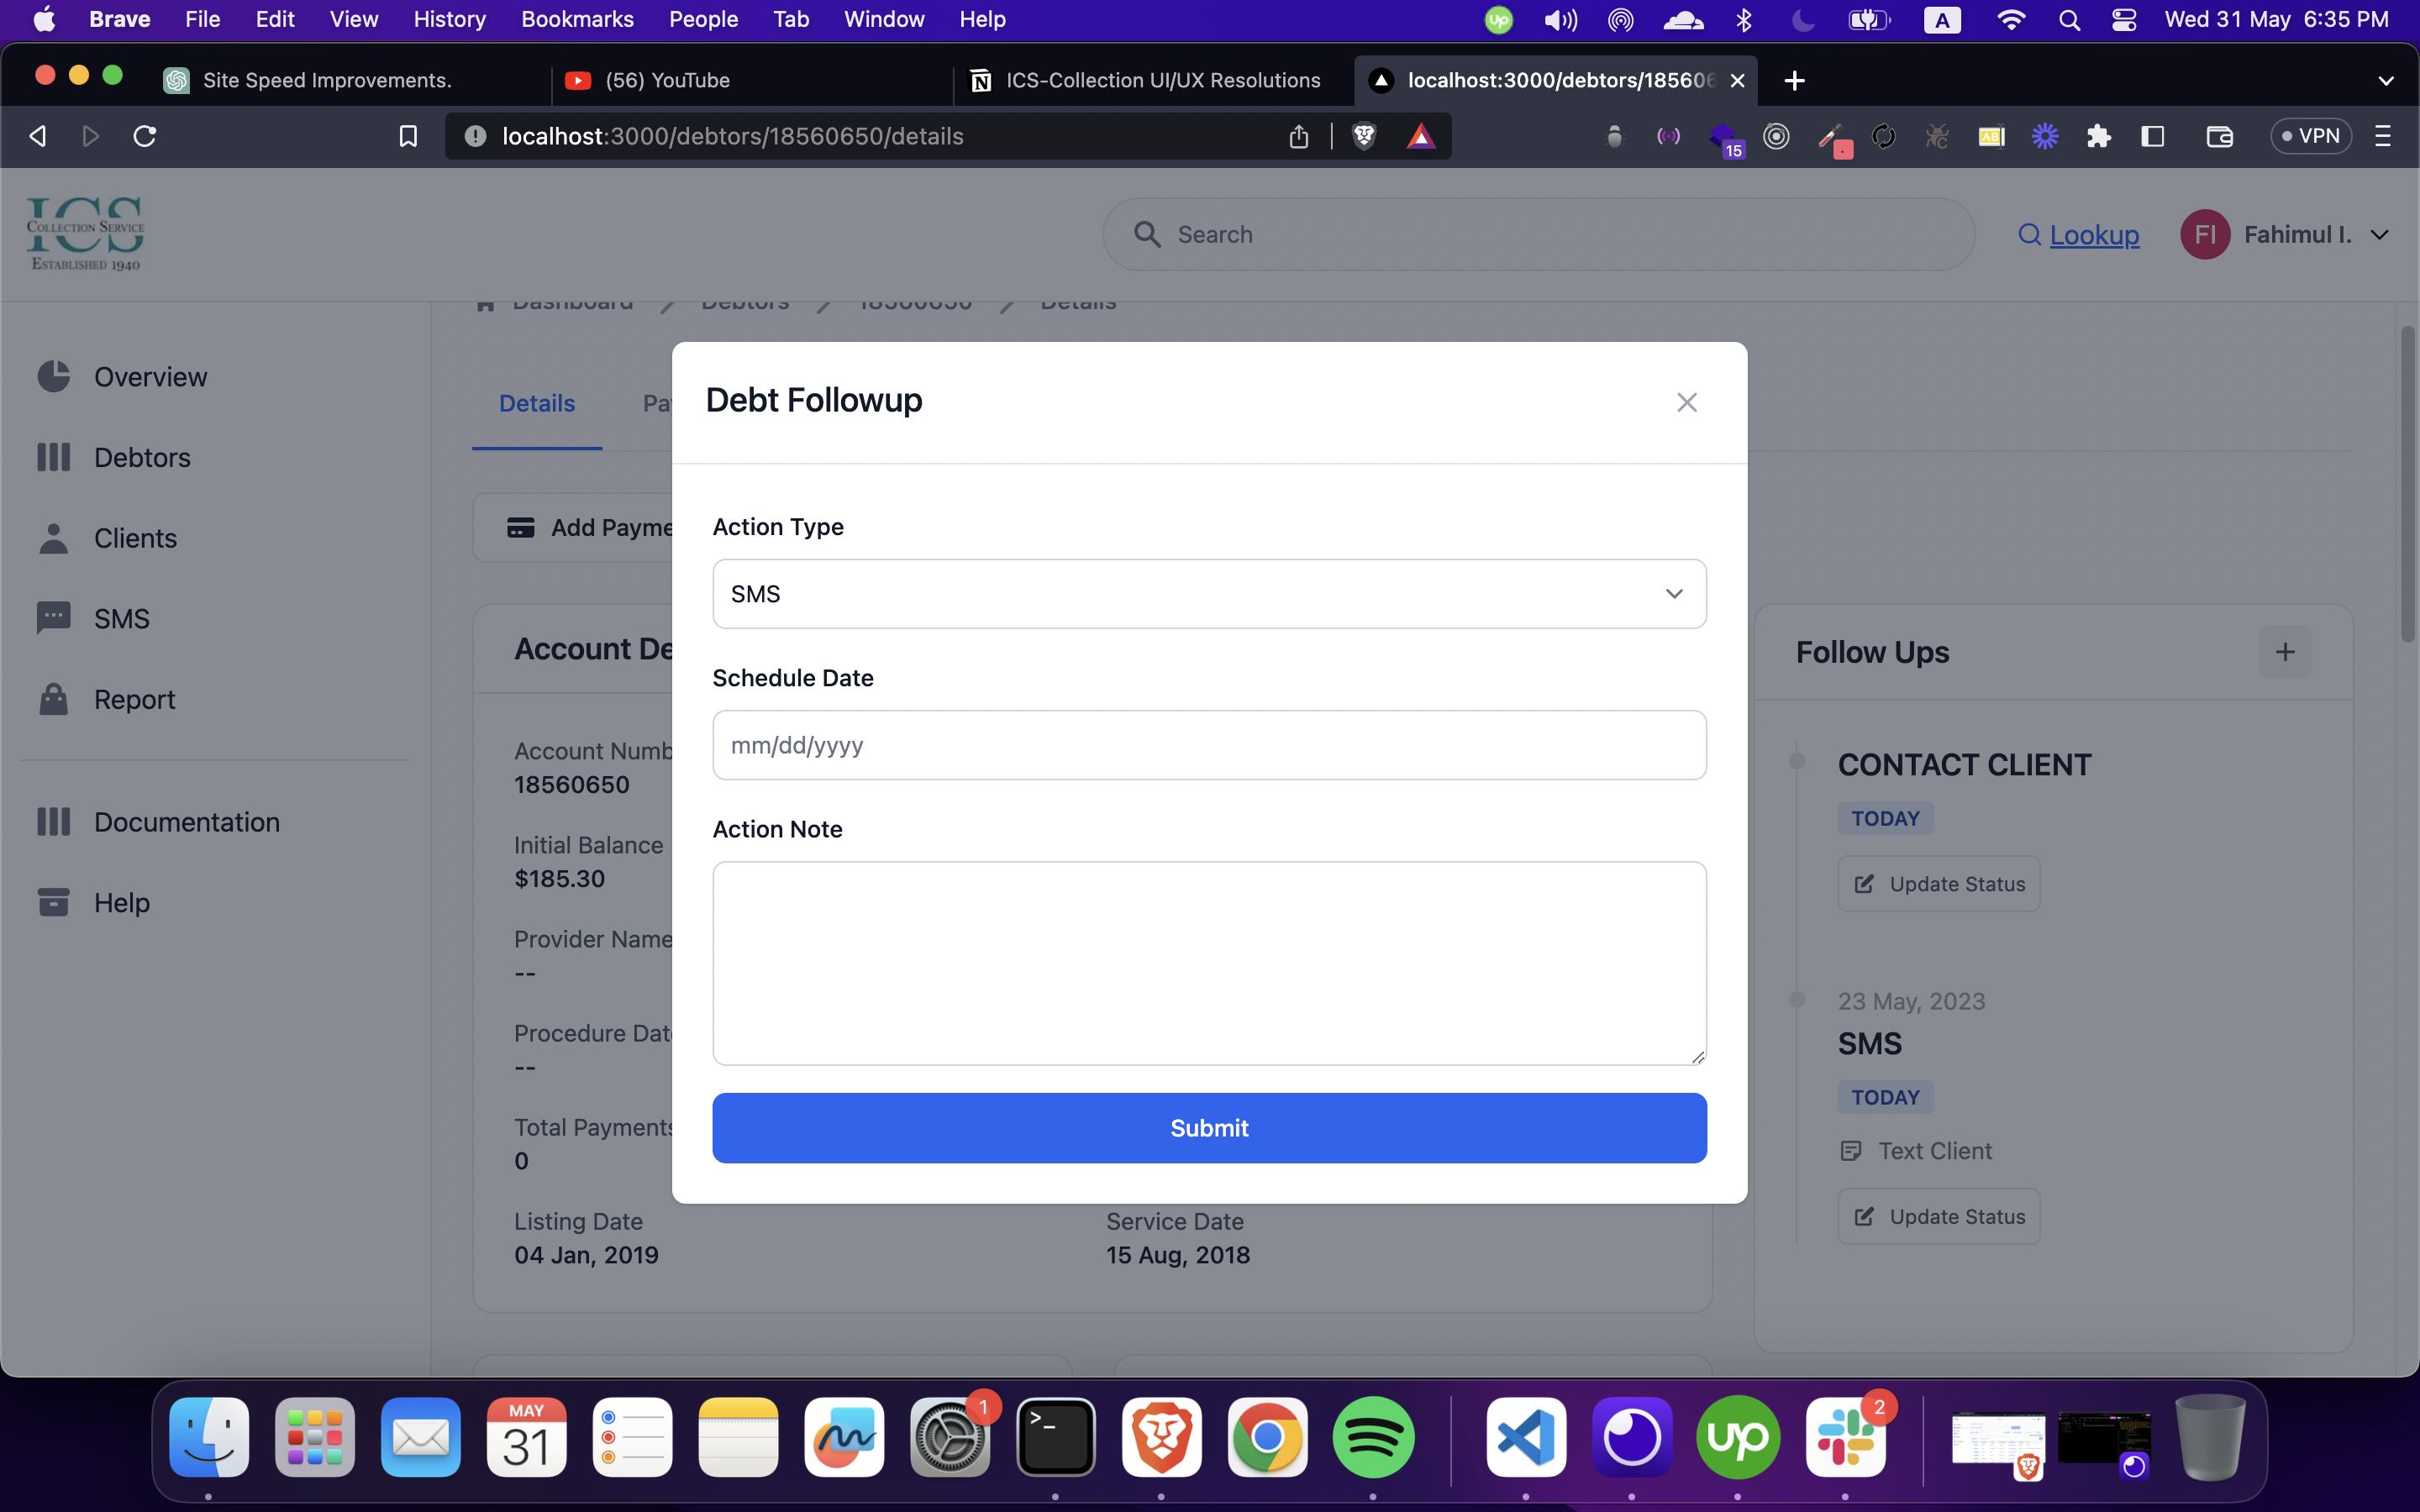The height and width of the screenshot is (1512, 2420).
Task: Click the Clients person icon
Action: point(53,538)
